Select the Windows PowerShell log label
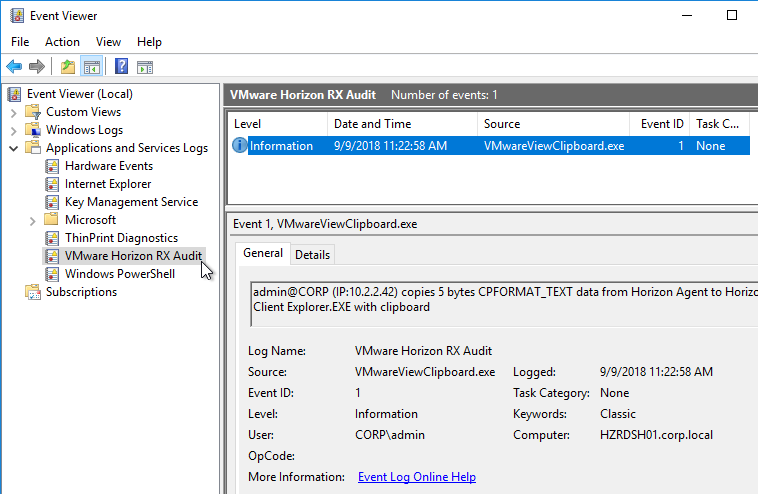 click(120, 274)
